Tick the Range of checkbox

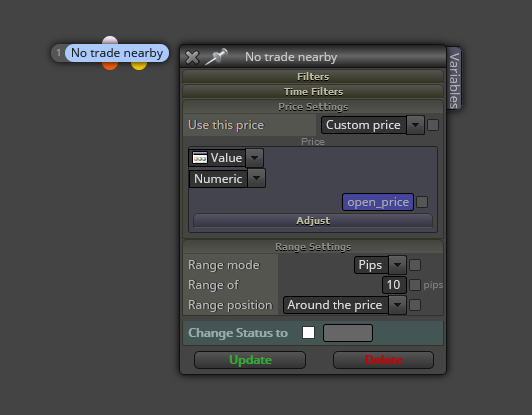tap(415, 285)
